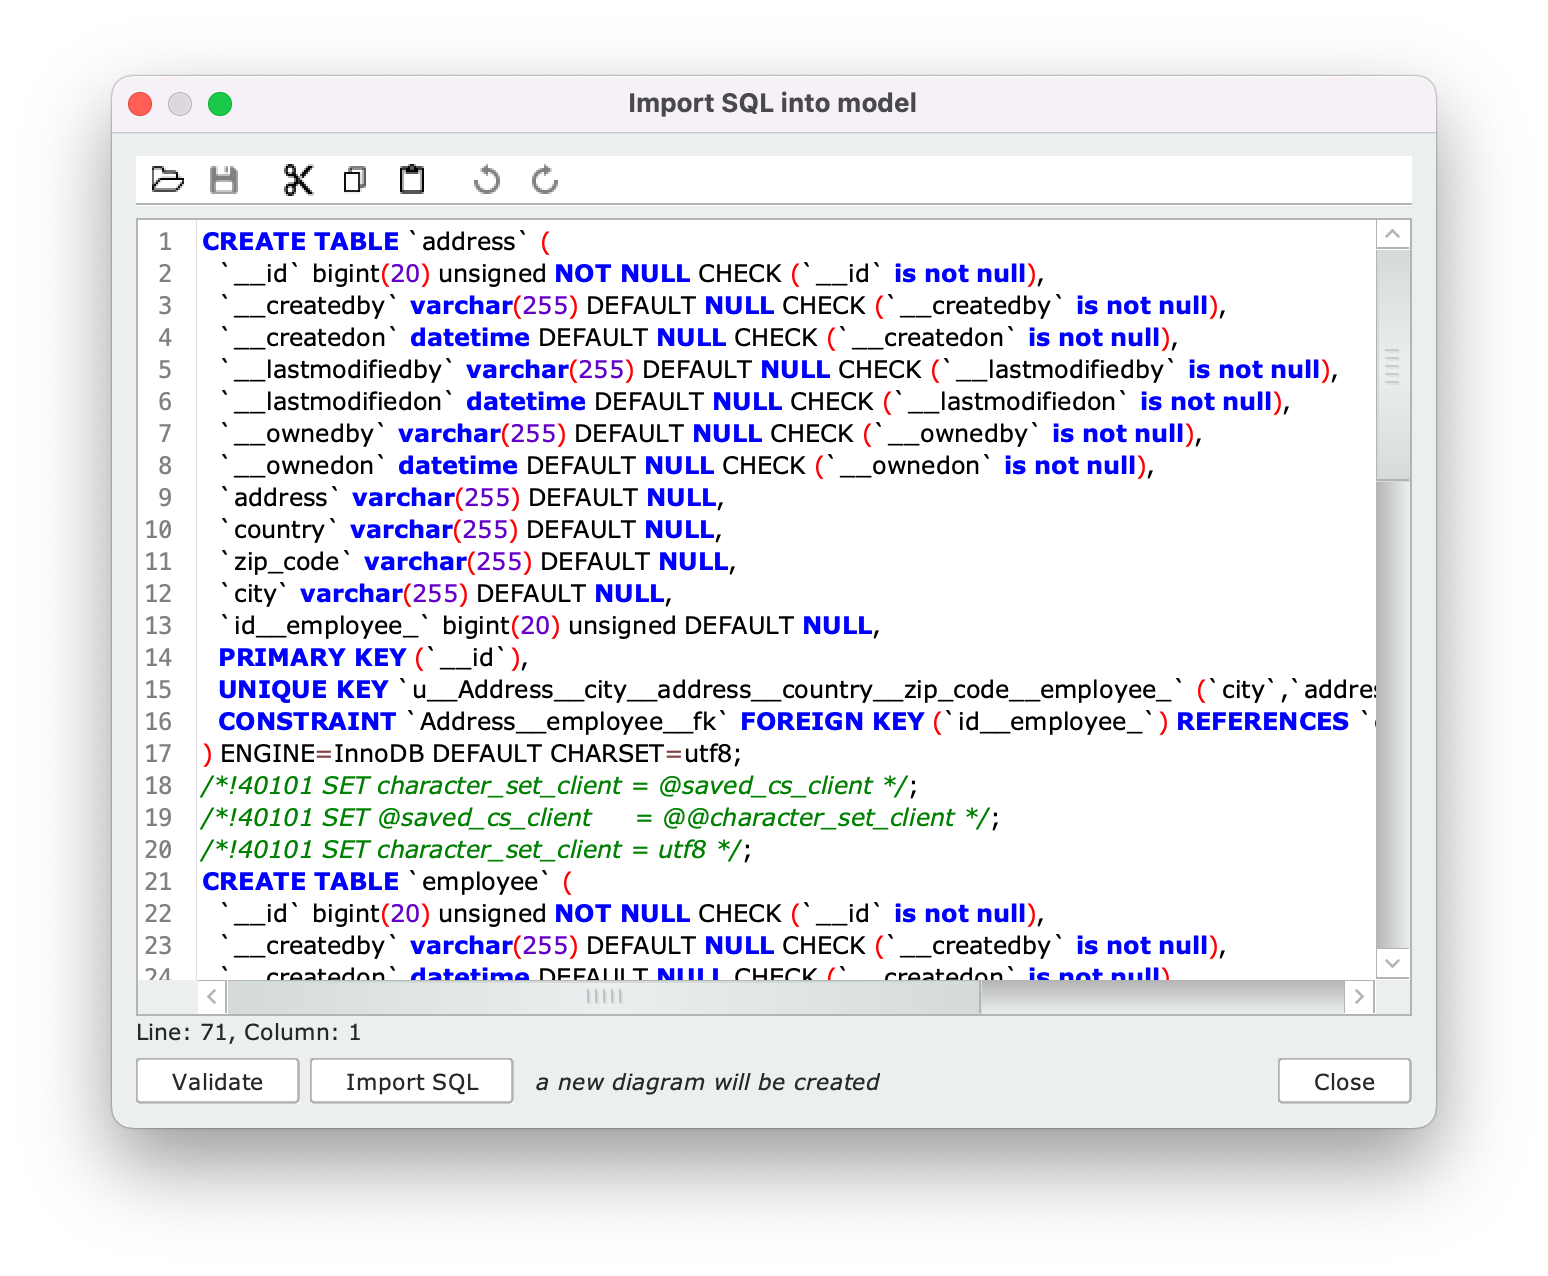Click line number 17 in the gutter
The width and height of the screenshot is (1548, 1276).
[158, 754]
